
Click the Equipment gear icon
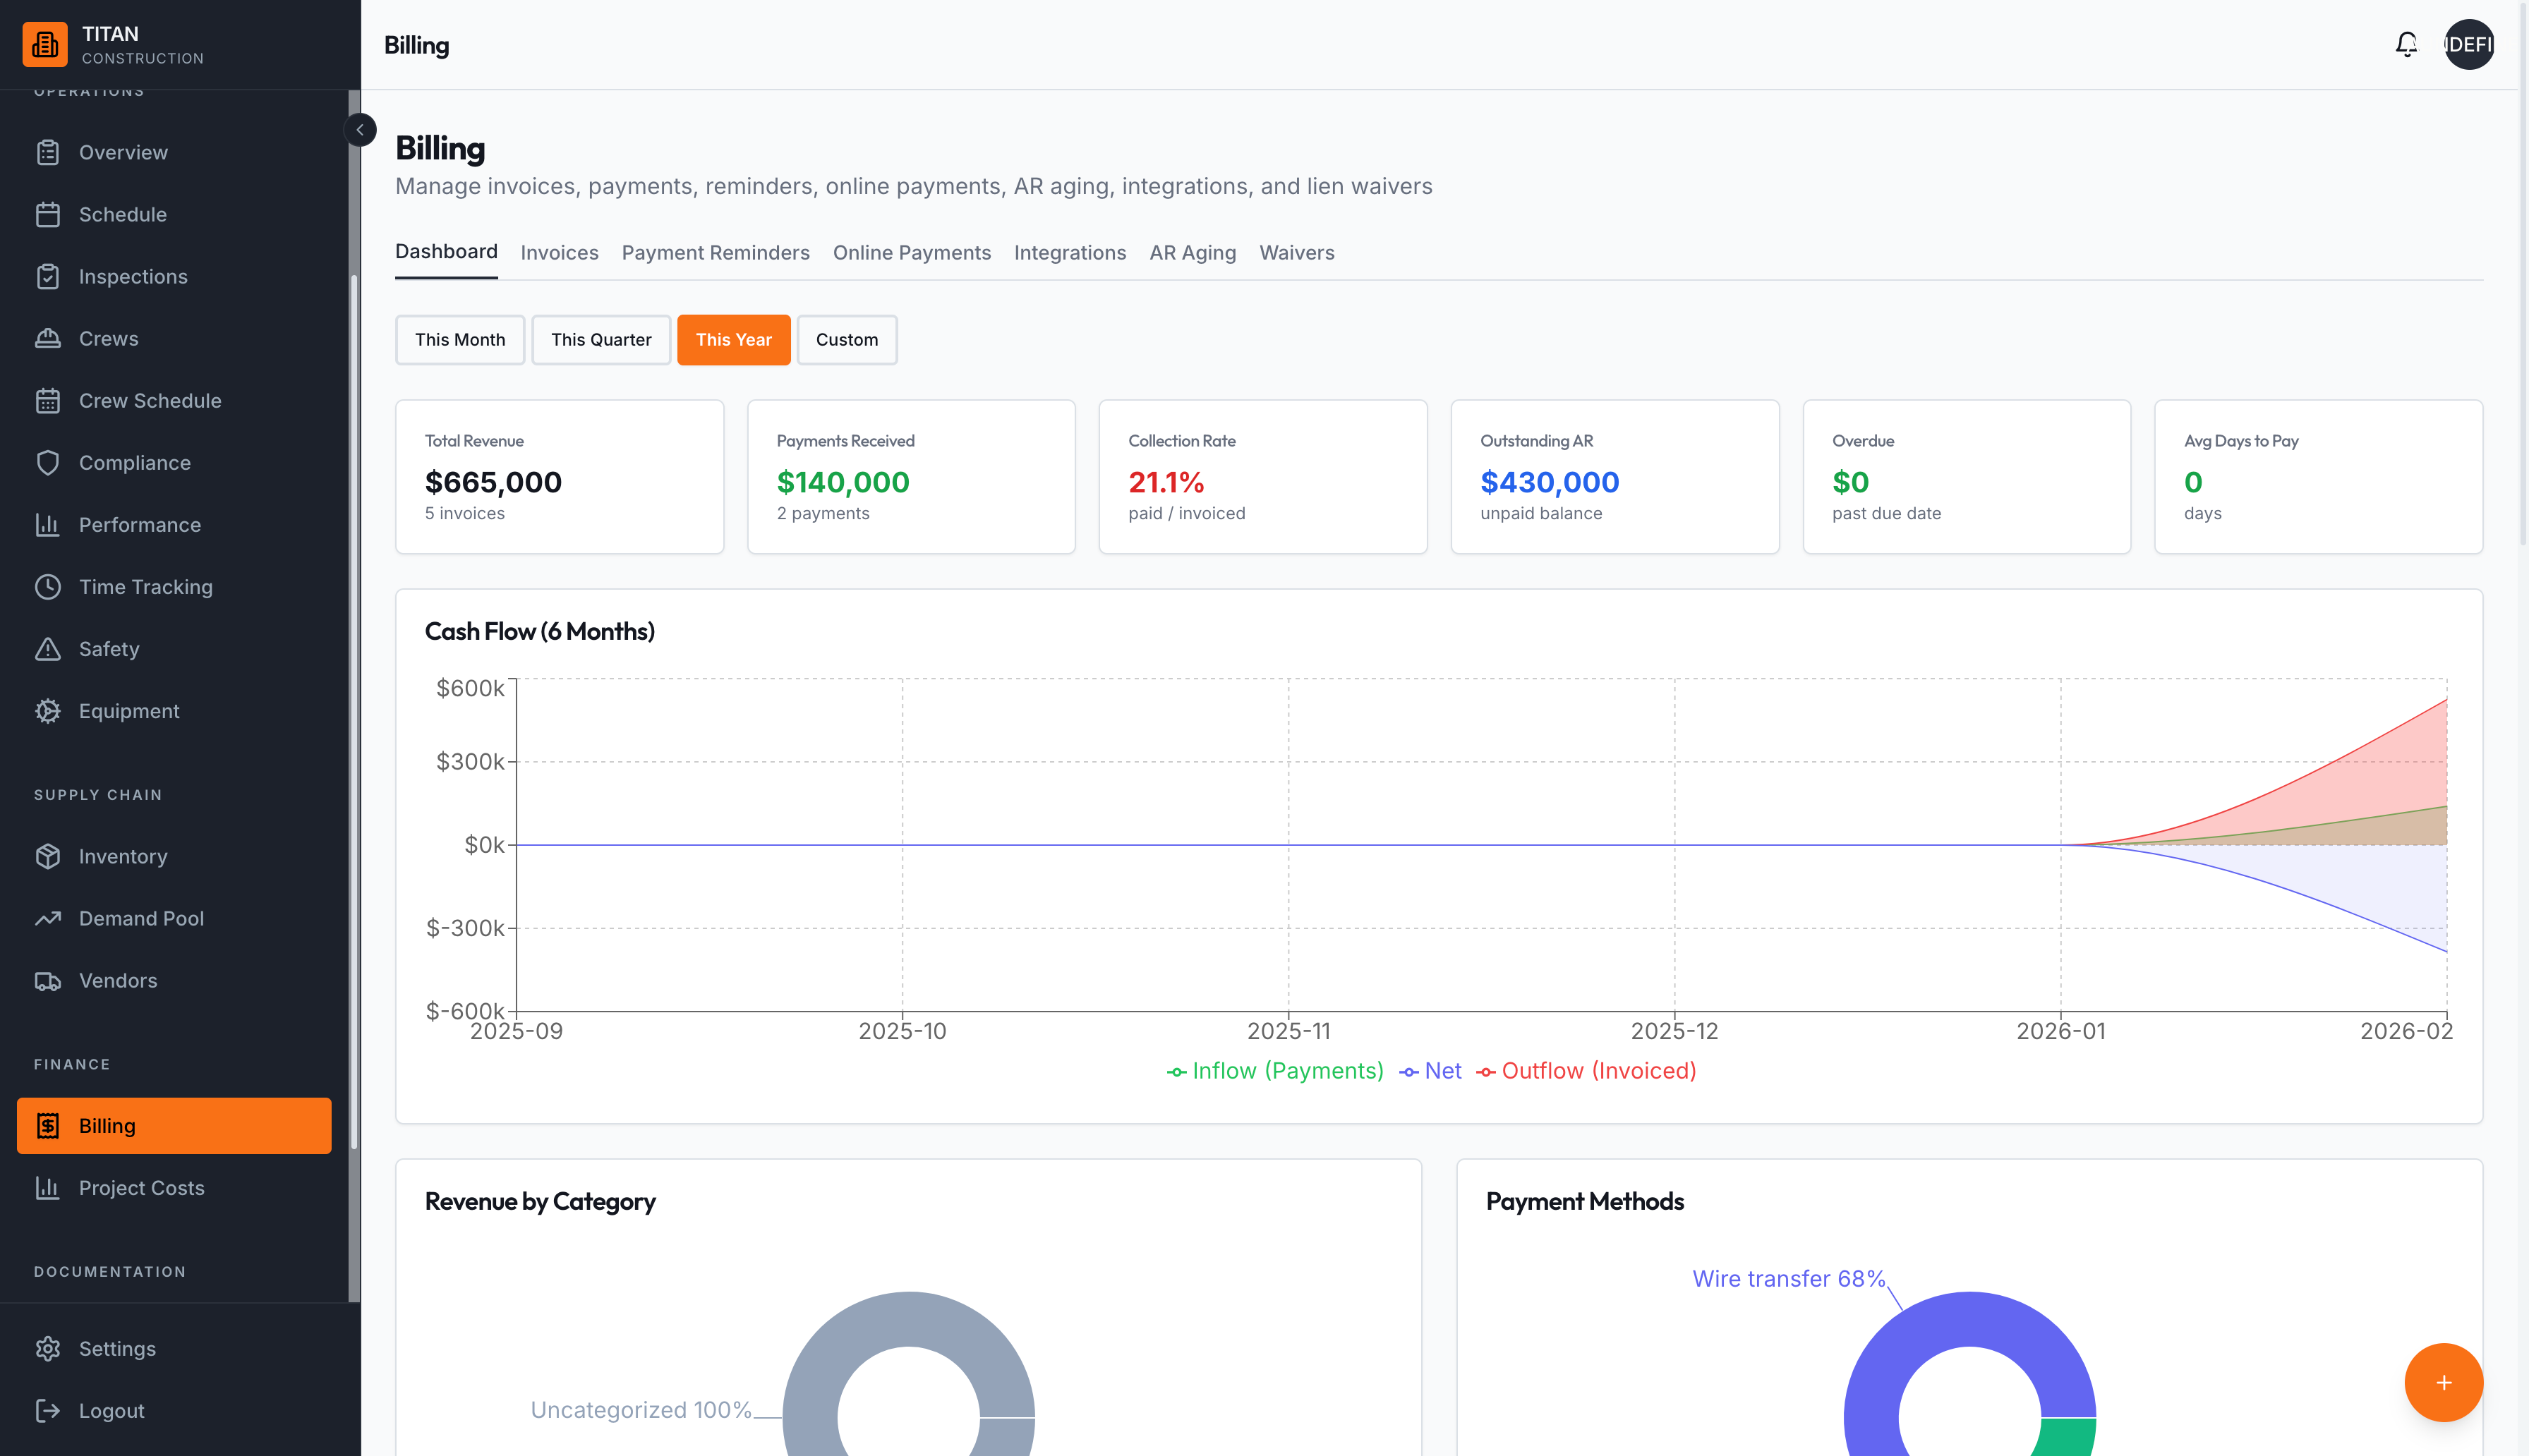[48, 711]
